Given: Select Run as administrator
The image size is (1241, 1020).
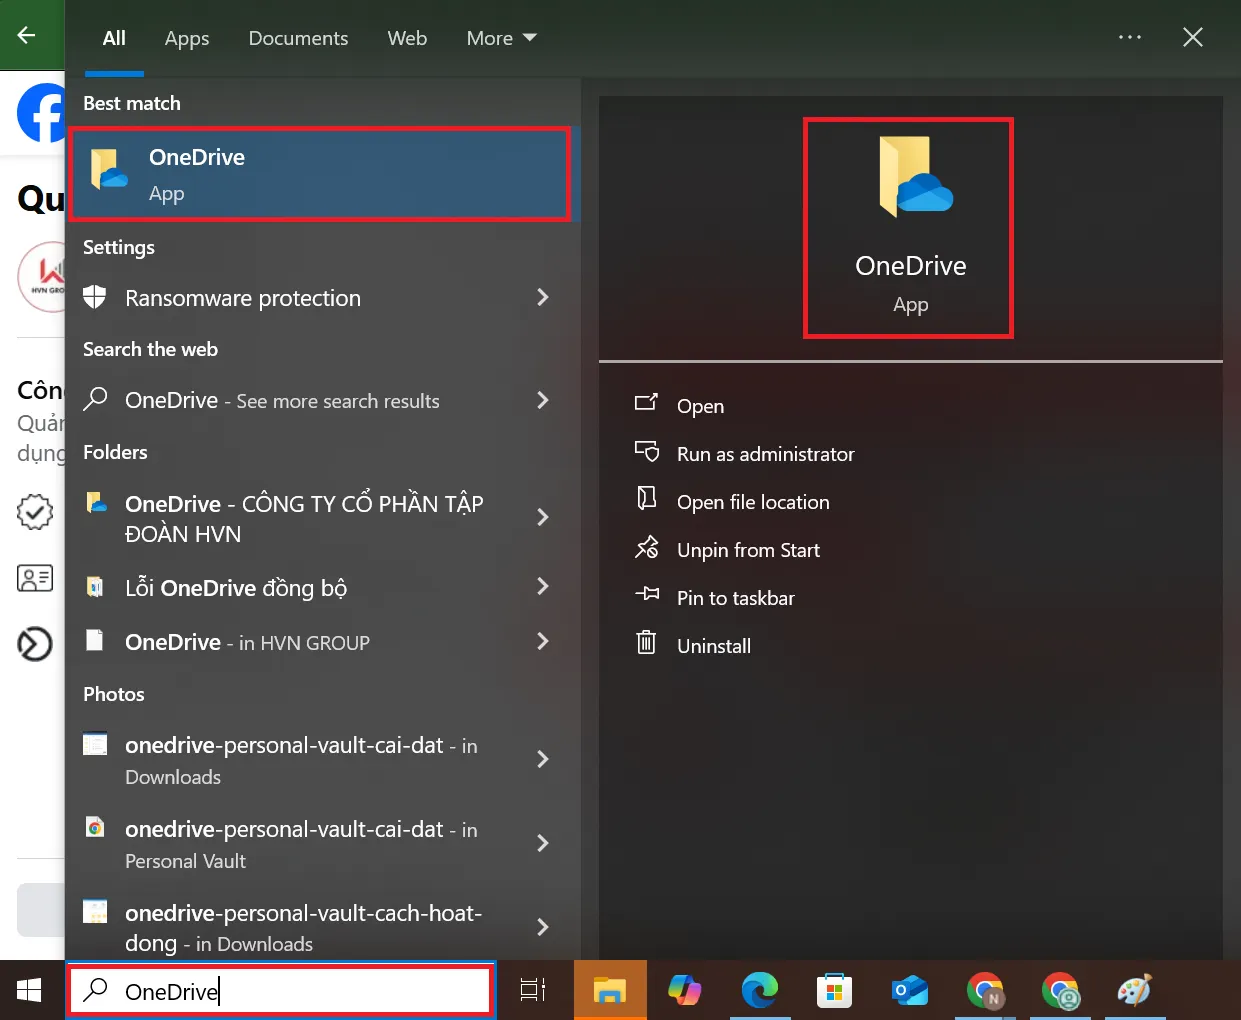Looking at the screenshot, I should click(765, 454).
